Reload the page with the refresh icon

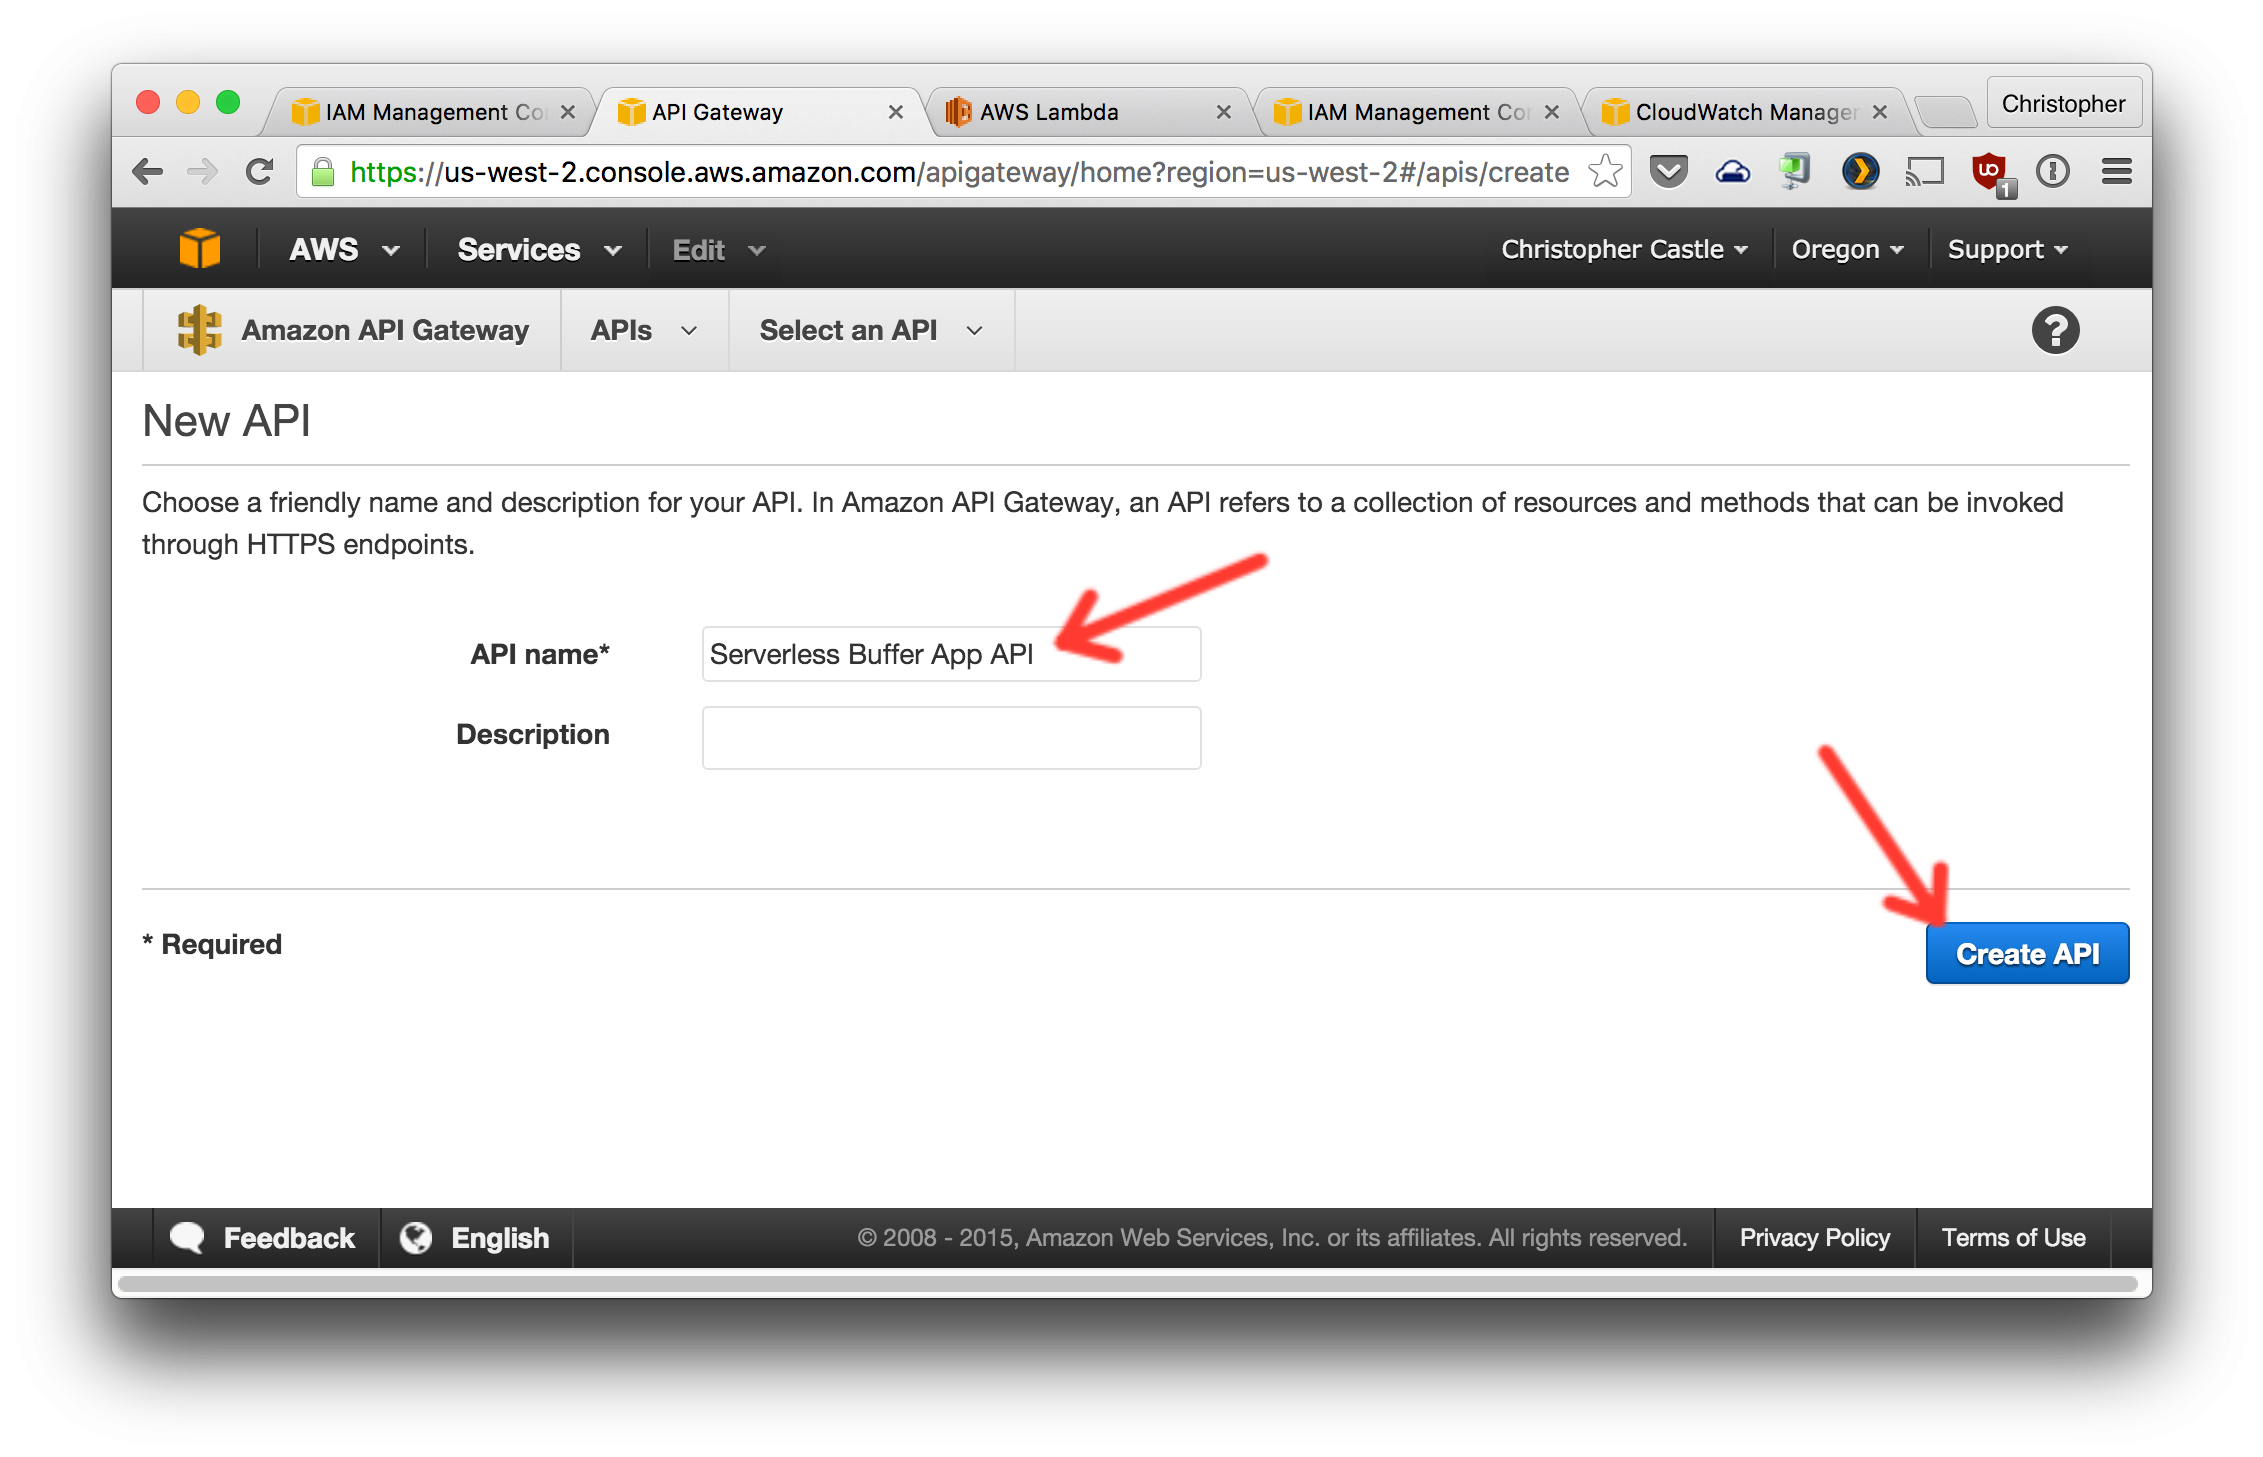click(x=260, y=172)
